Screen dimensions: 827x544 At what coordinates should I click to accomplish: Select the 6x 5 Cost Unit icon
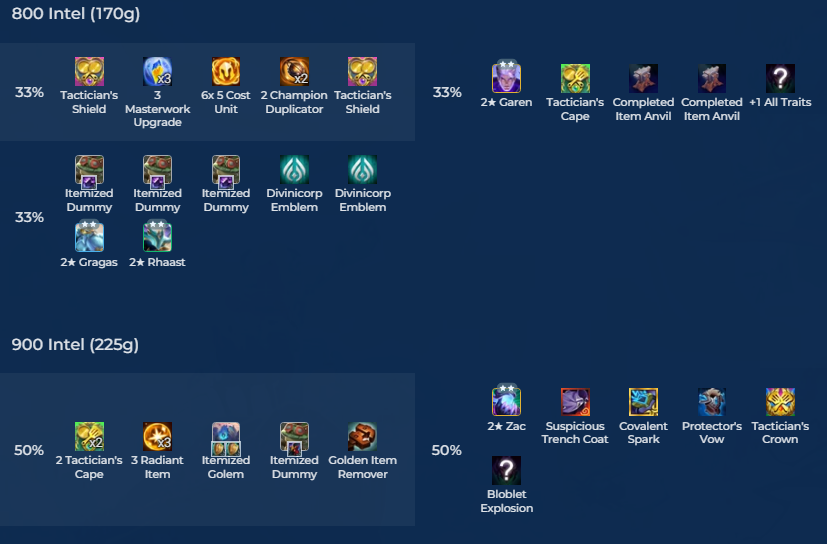pyautogui.click(x=226, y=71)
